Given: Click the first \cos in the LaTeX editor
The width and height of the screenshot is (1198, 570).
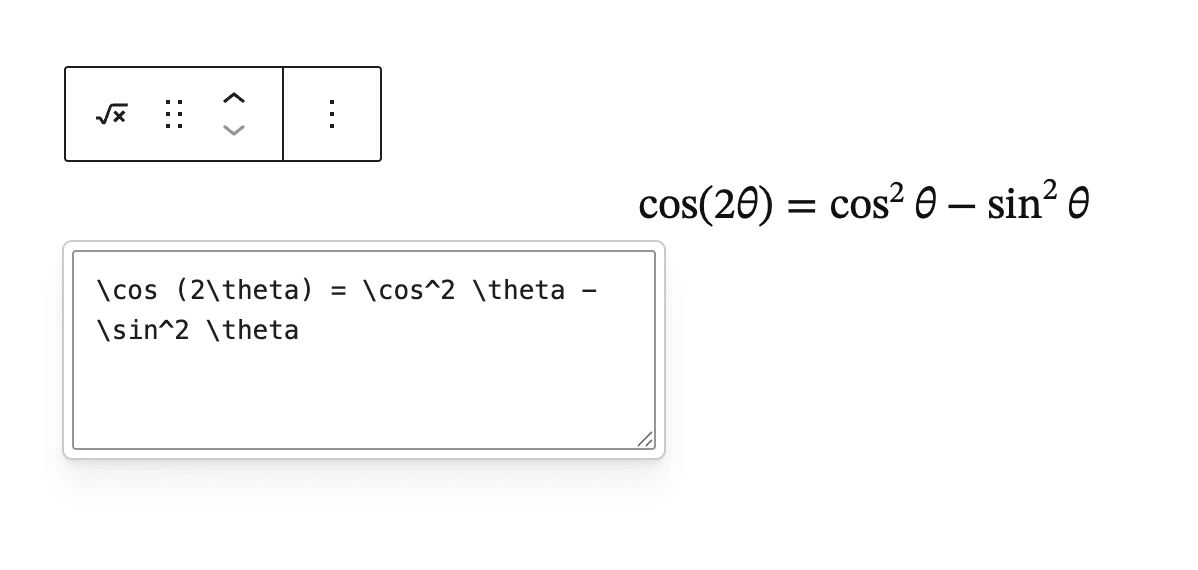Looking at the screenshot, I should [x=127, y=291].
